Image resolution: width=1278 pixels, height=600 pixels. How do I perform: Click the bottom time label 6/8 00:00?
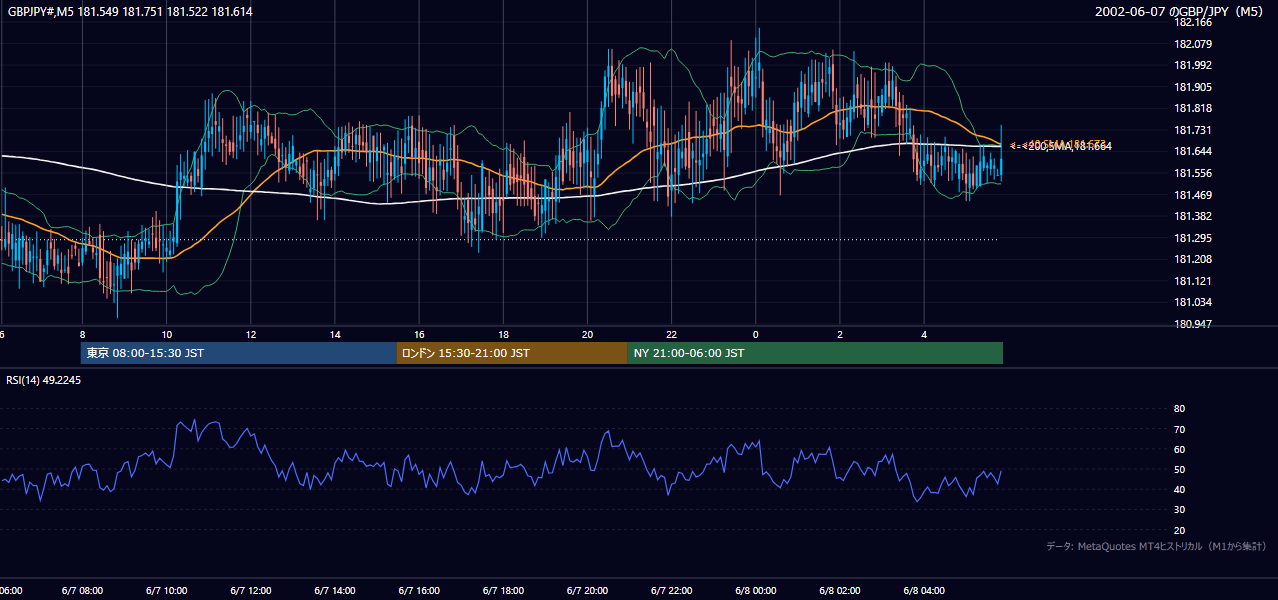point(755,591)
